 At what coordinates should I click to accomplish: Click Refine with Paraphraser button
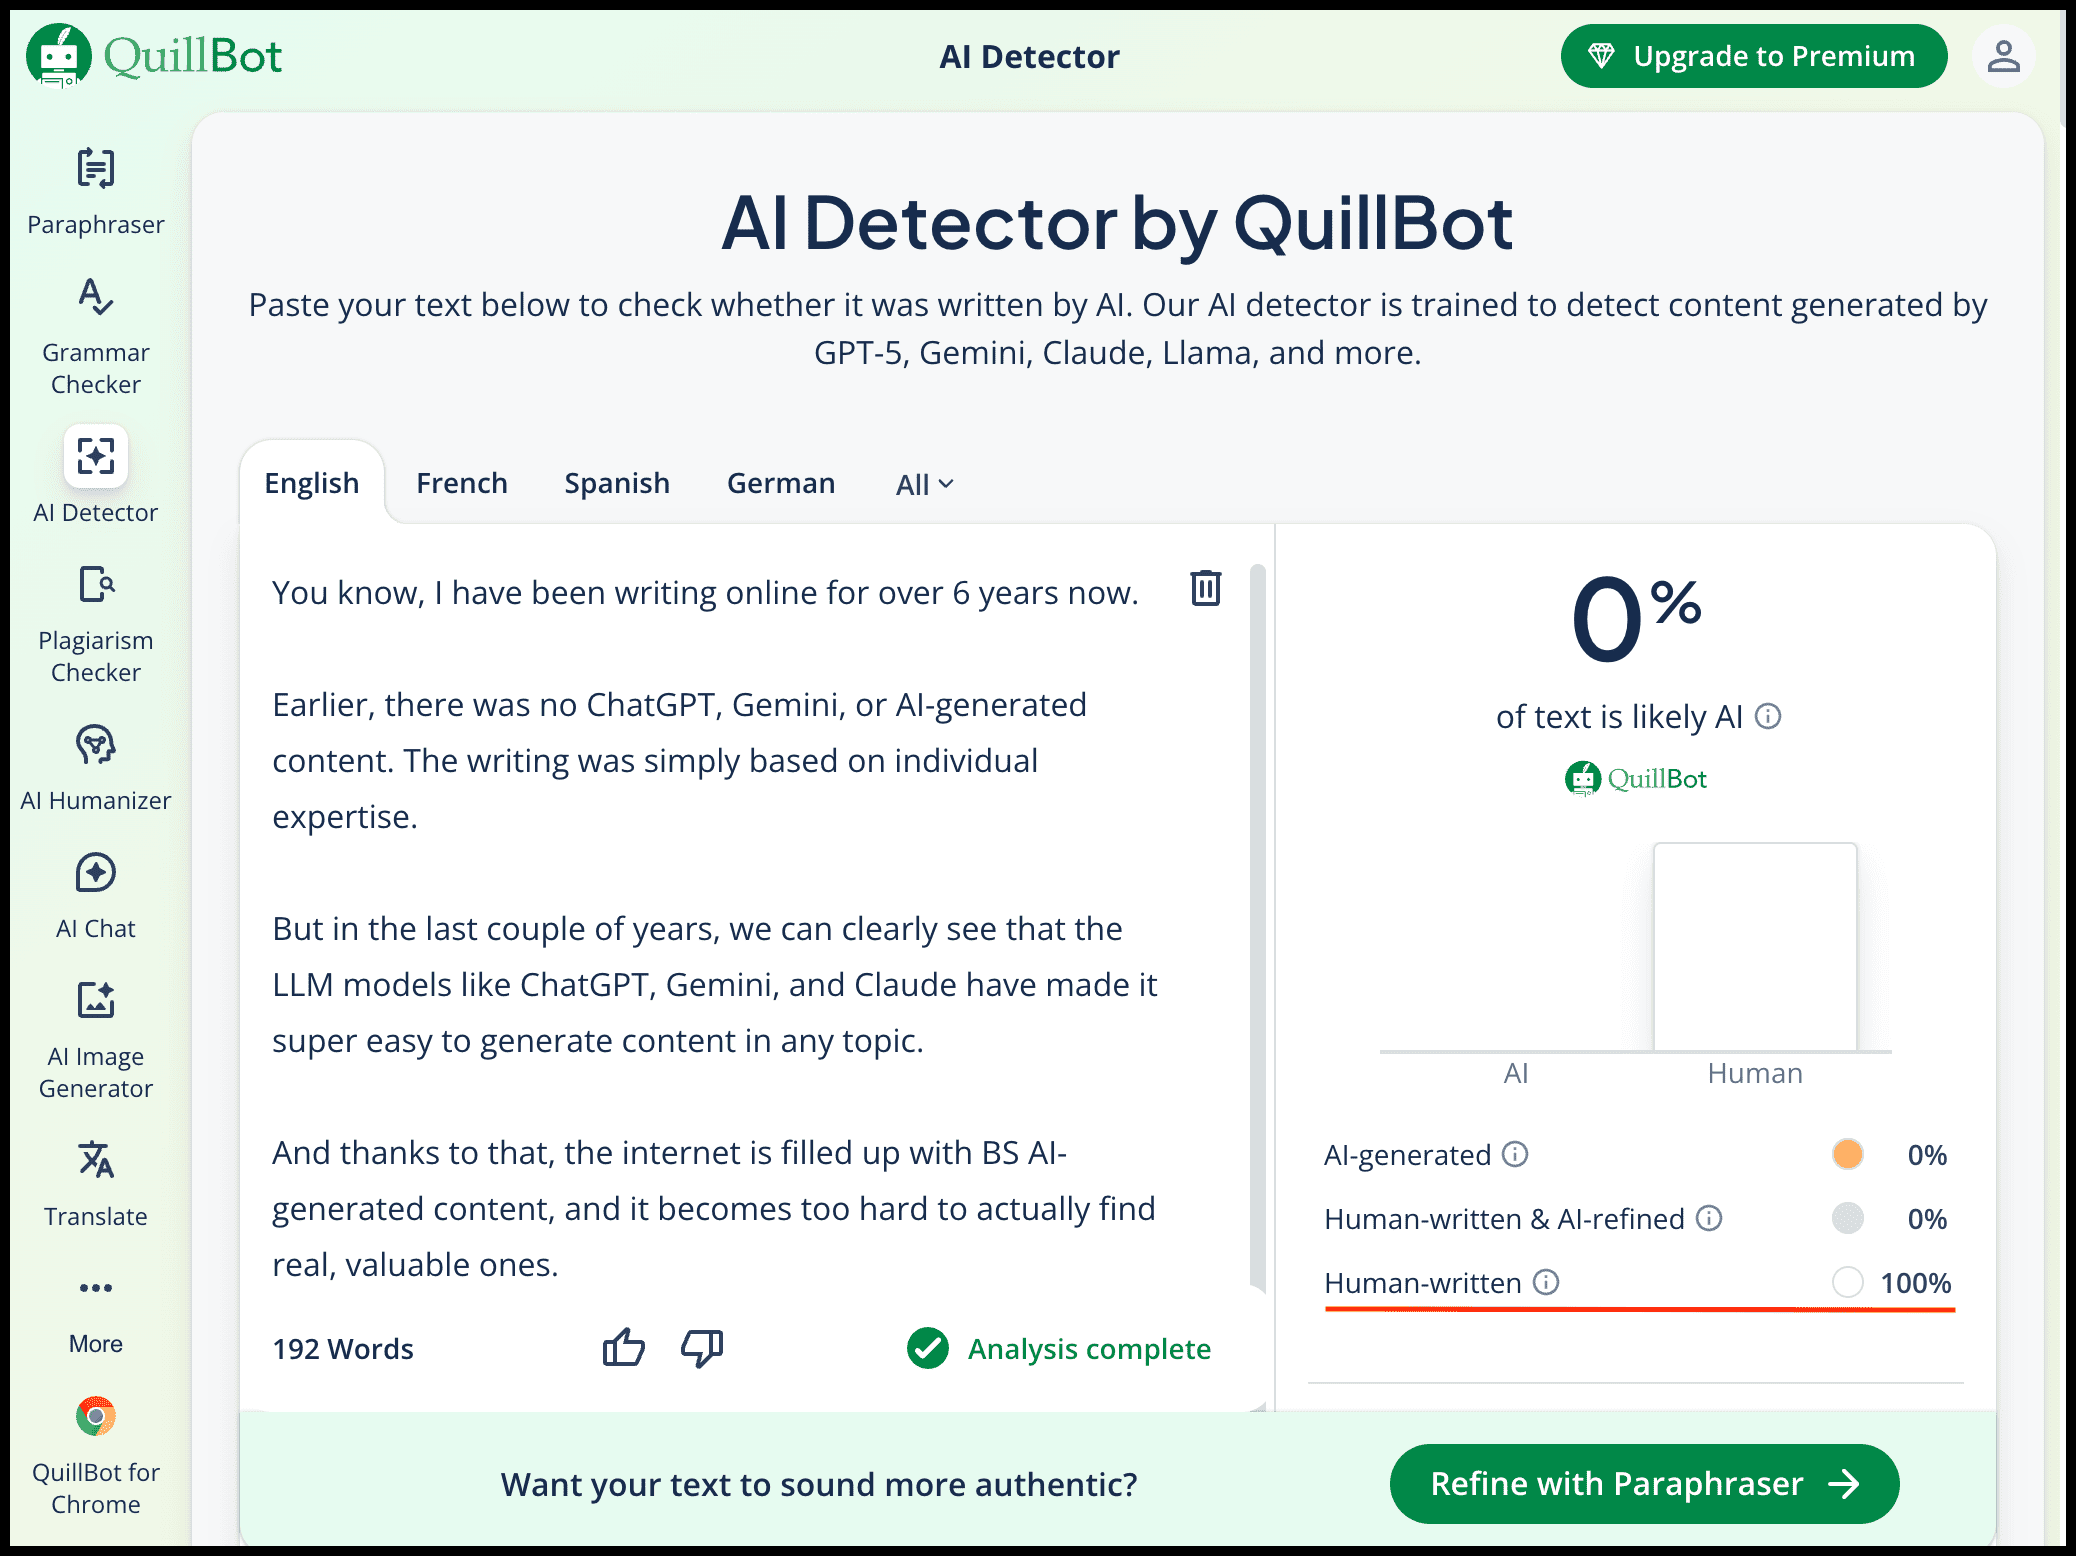1644,1484
